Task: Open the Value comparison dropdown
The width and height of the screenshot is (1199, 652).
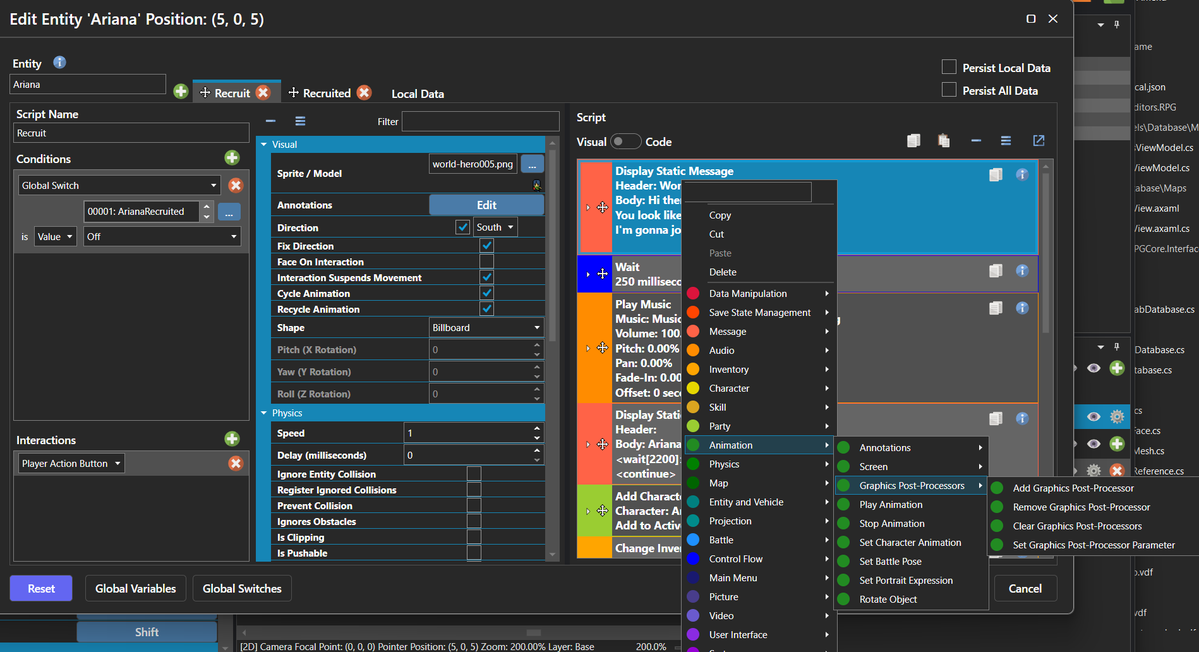Action: click(x=54, y=237)
